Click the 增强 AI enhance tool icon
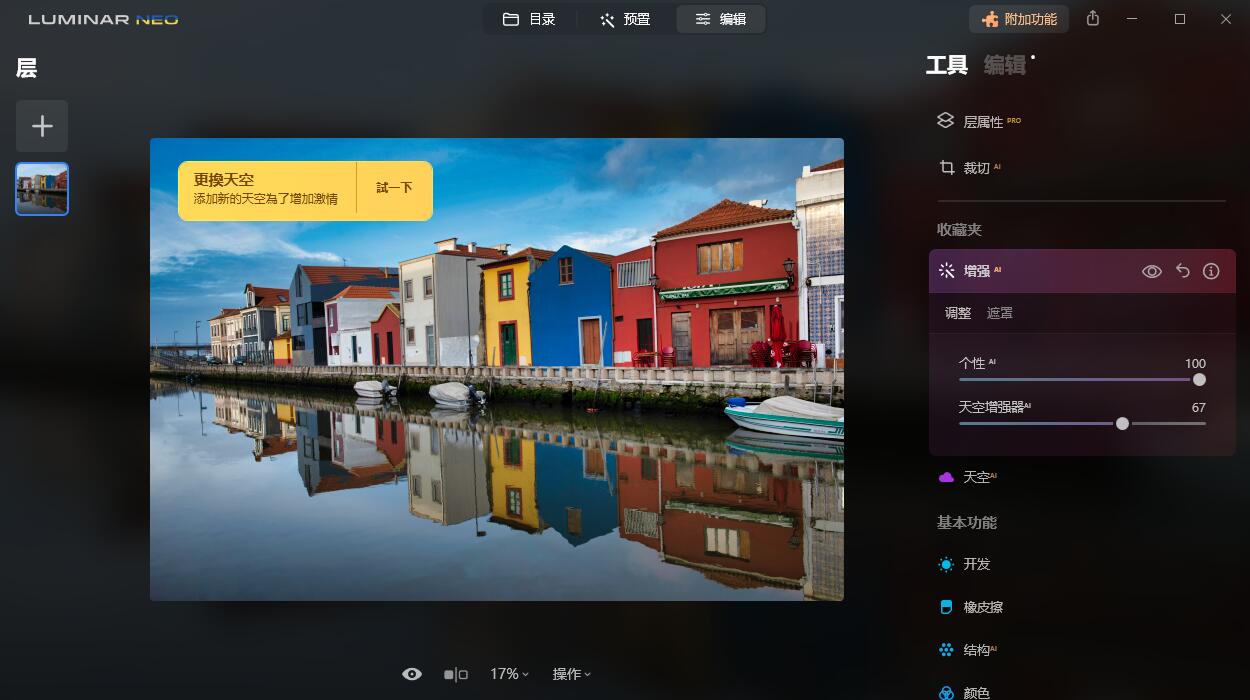This screenshot has height=700, width=1250. [x=946, y=270]
